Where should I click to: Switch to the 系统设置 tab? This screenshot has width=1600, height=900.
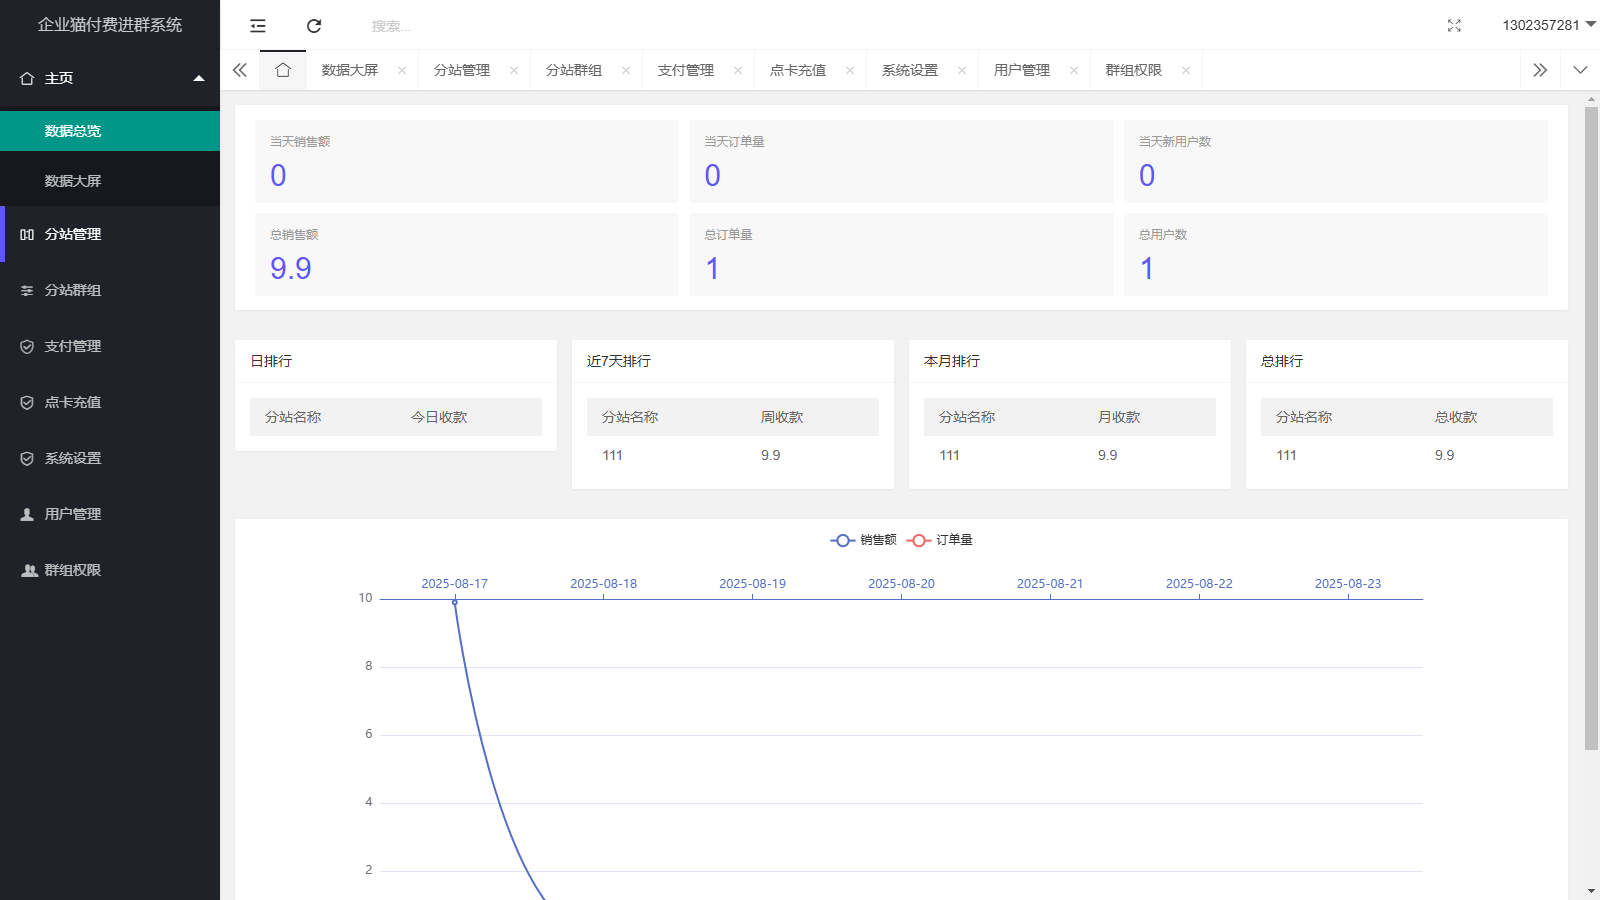(910, 70)
